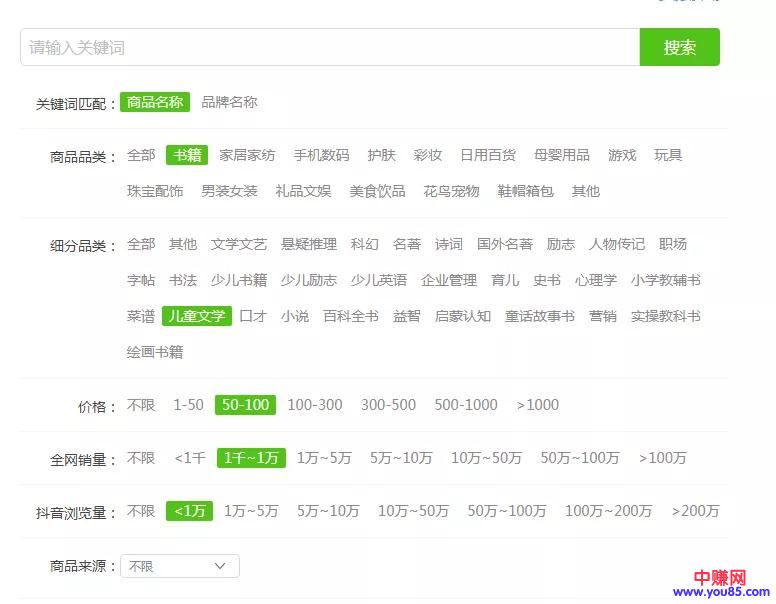Select price filter >1000
The width and height of the screenshot is (776, 604).
(x=537, y=405)
